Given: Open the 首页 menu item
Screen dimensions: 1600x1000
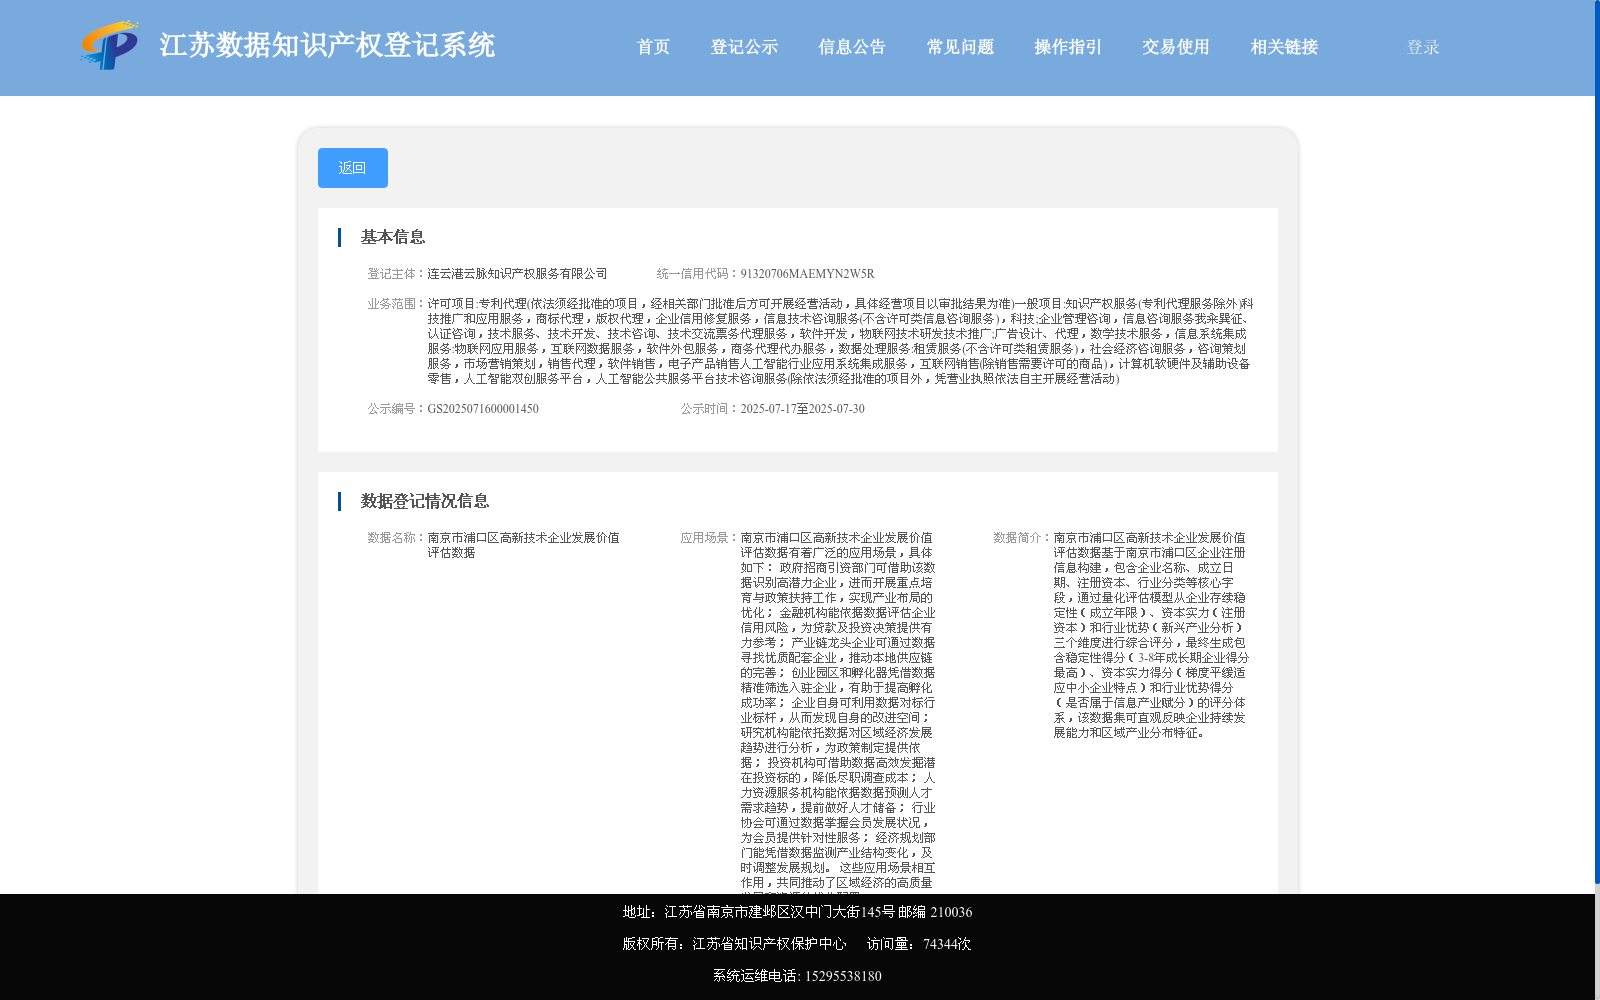Looking at the screenshot, I should coord(653,47).
